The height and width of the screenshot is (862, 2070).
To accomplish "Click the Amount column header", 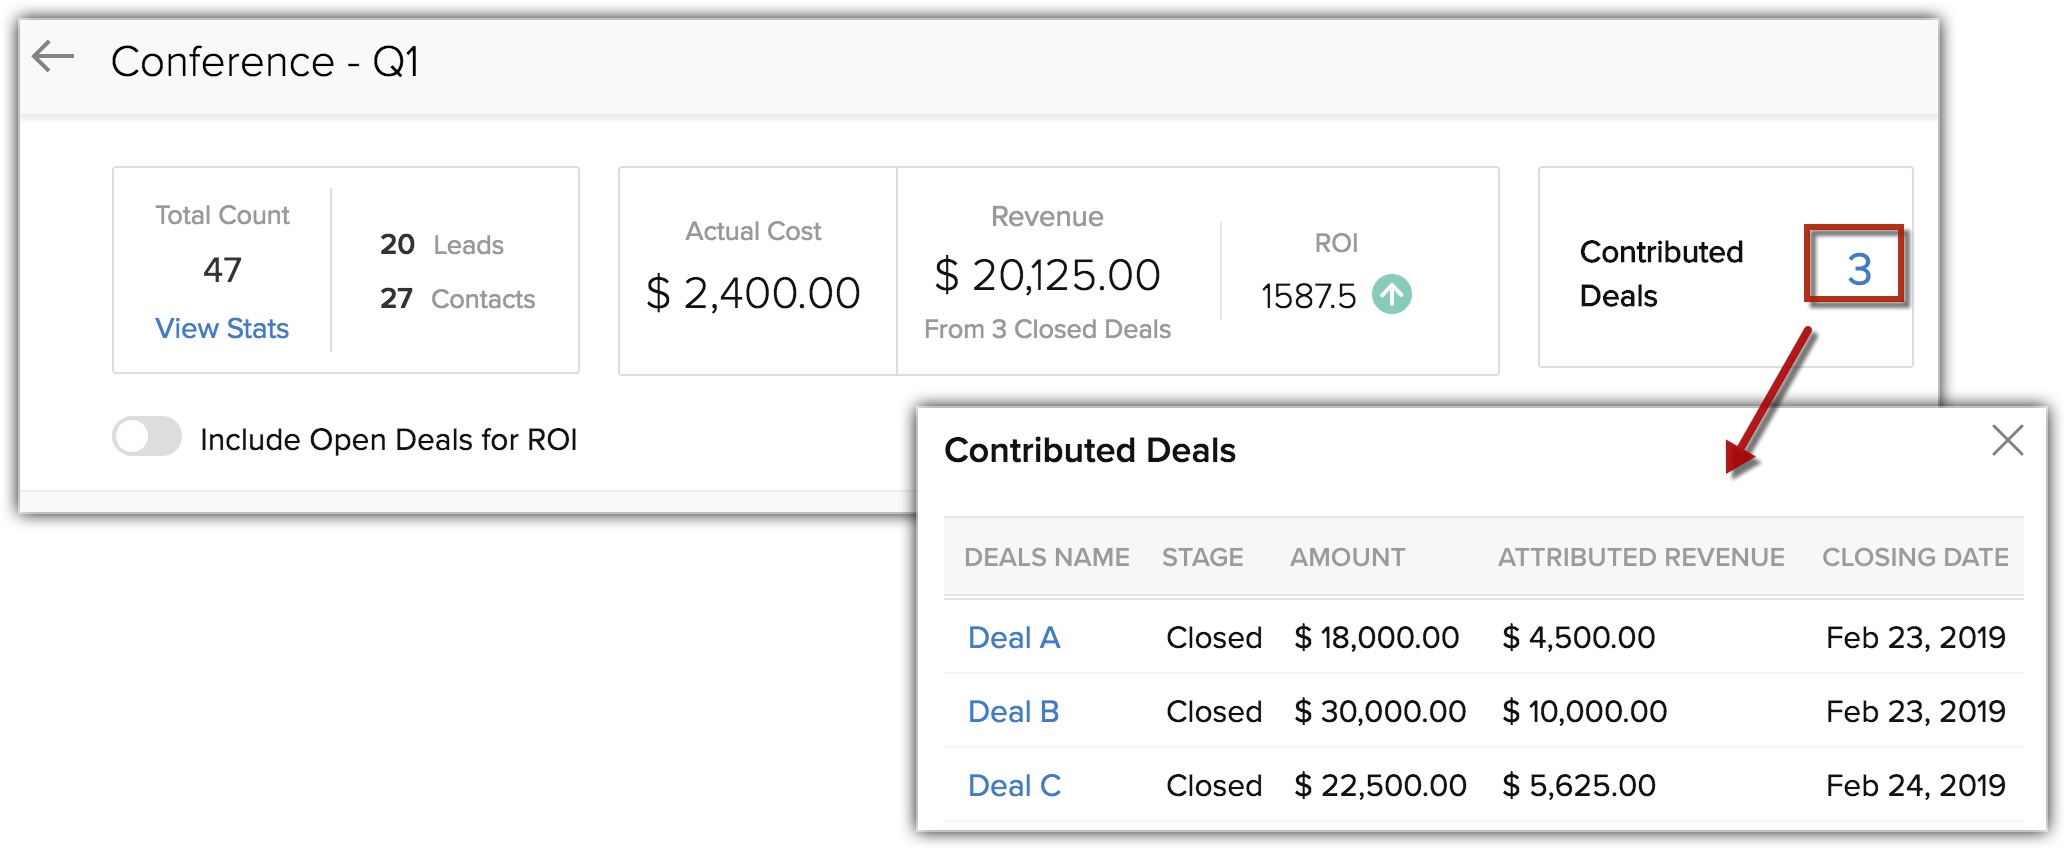I will pyautogui.click(x=1347, y=557).
